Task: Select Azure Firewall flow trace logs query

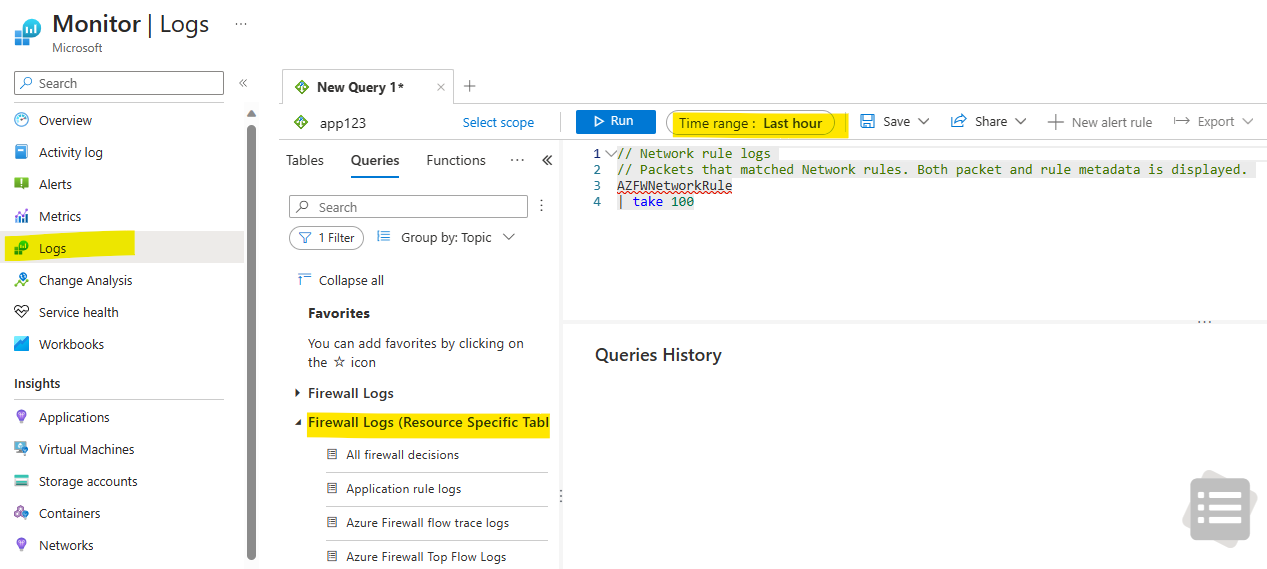Action: (x=427, y=523)
